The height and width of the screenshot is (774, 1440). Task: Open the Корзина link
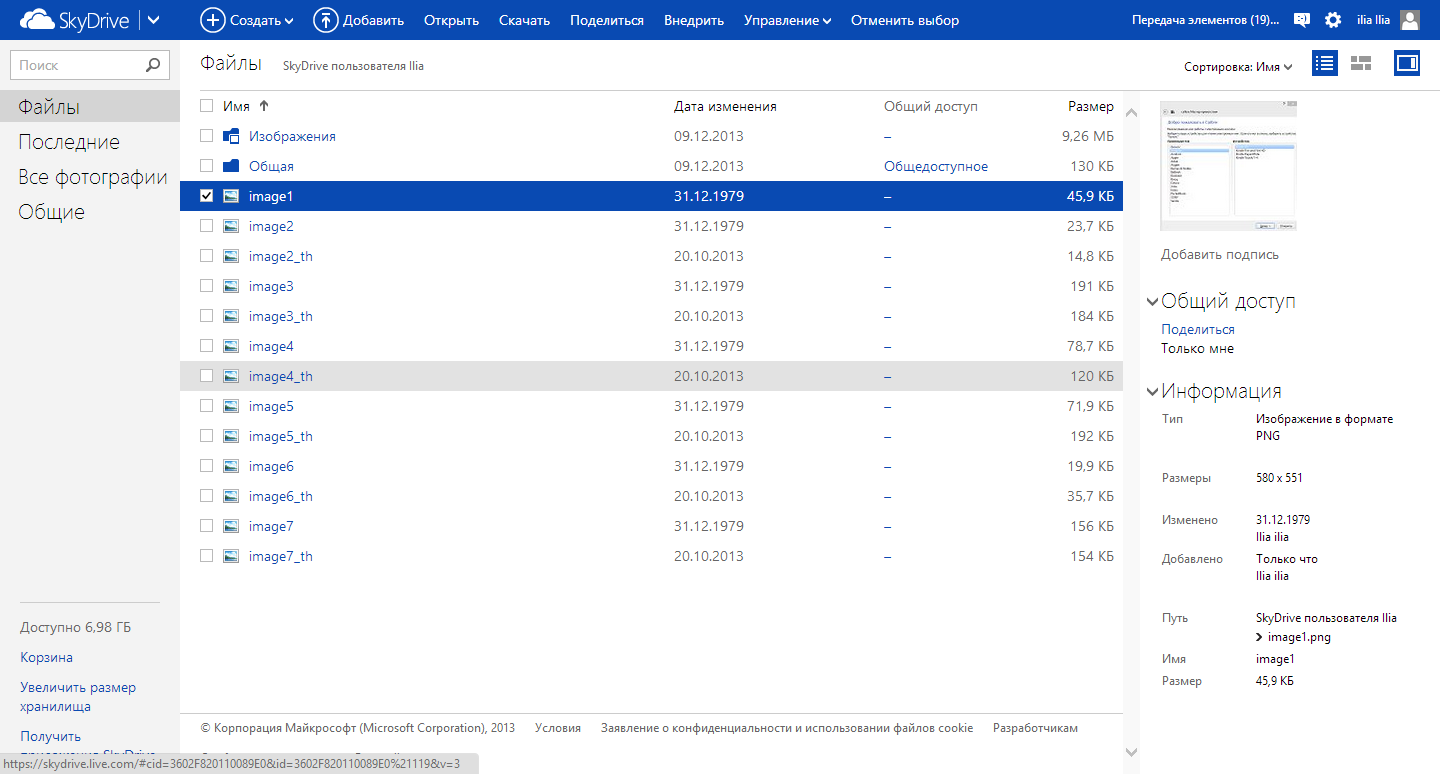[x=46, y=657]
